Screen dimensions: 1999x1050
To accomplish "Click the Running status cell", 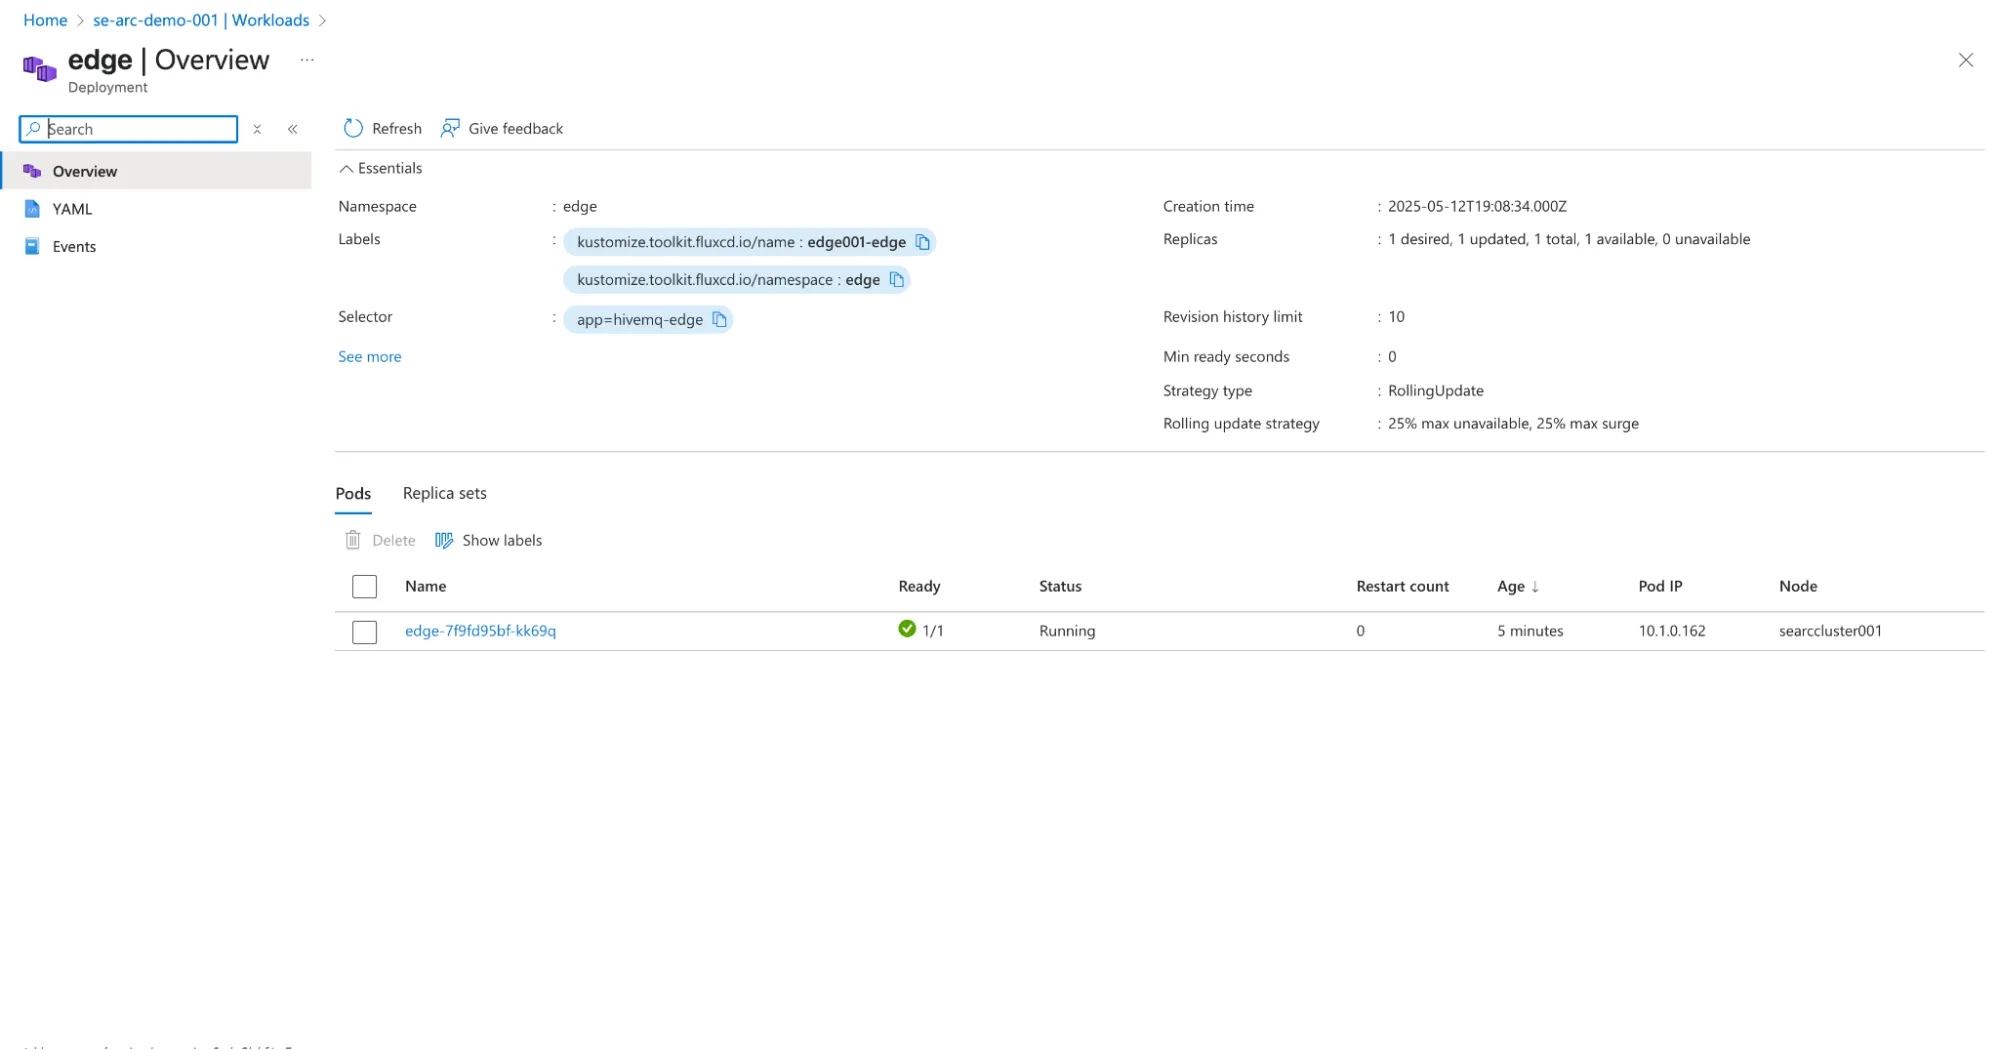I will 1067,631.
